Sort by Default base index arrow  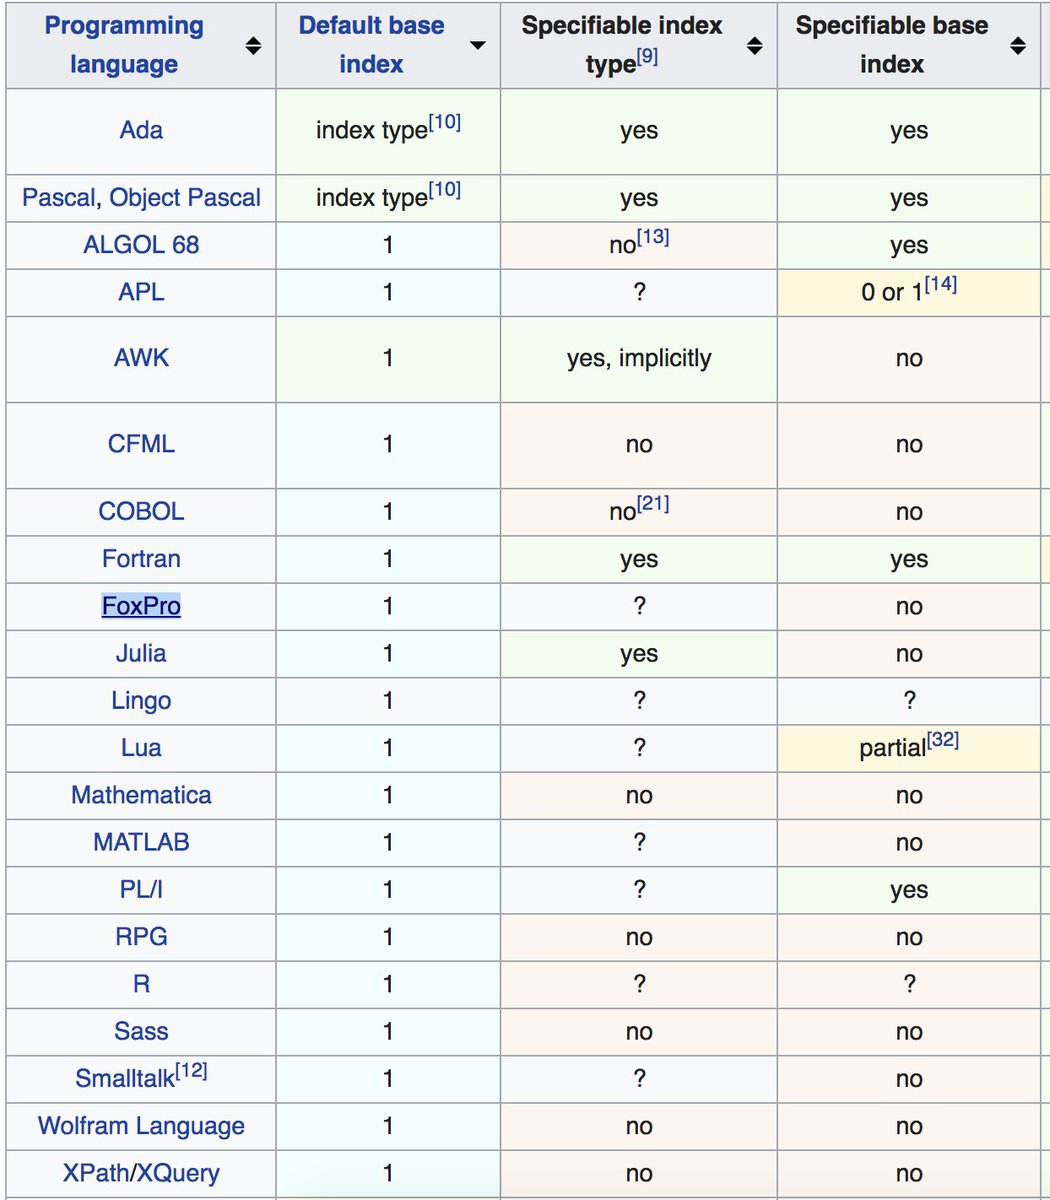click(x=478, y=46)
